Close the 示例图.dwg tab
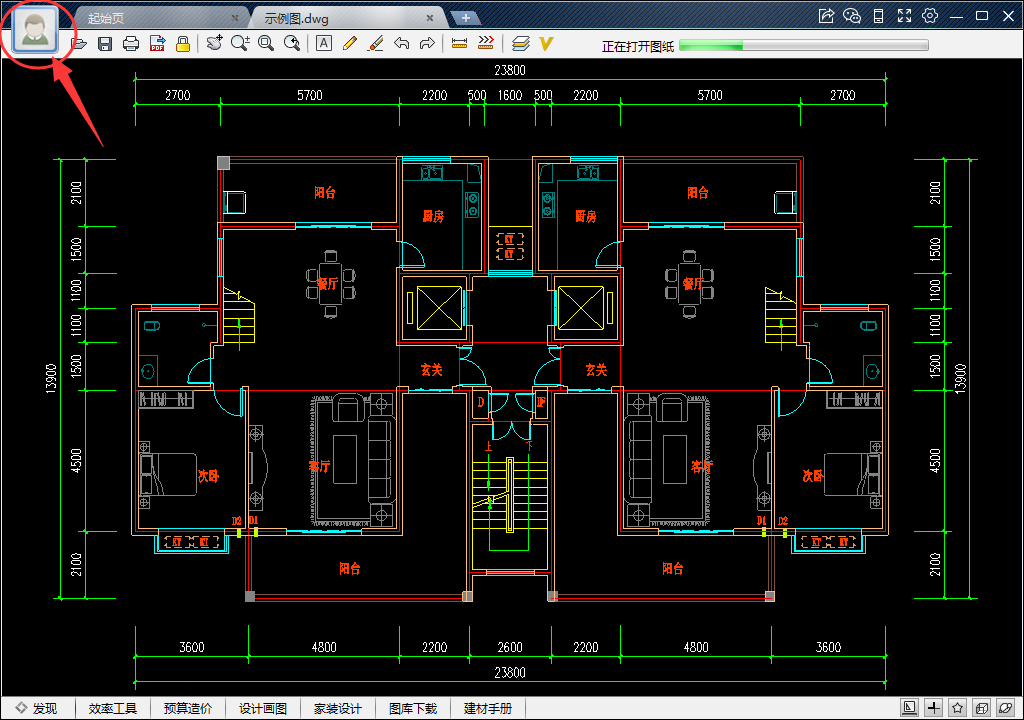The height and width of the screenshot is (720, 1024). pos(430,18)
